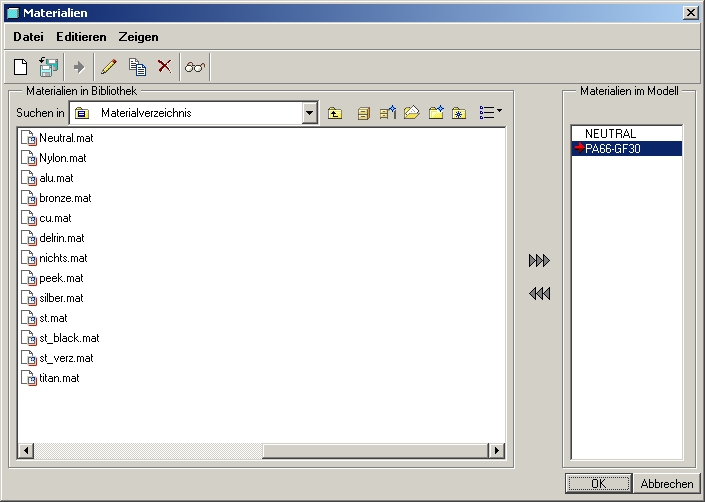This screenshot has width=705, height=502.
Task: Confirm with the OK button
Action: coord(599,484)
